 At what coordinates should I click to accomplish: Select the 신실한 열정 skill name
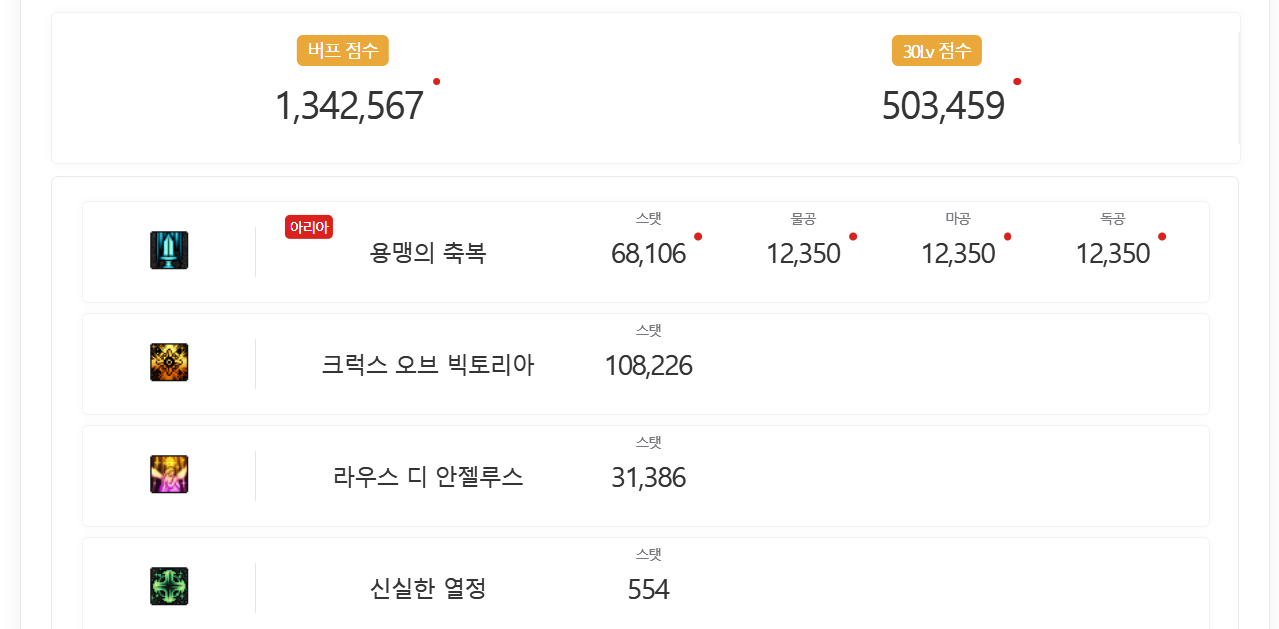coord(428,589)
